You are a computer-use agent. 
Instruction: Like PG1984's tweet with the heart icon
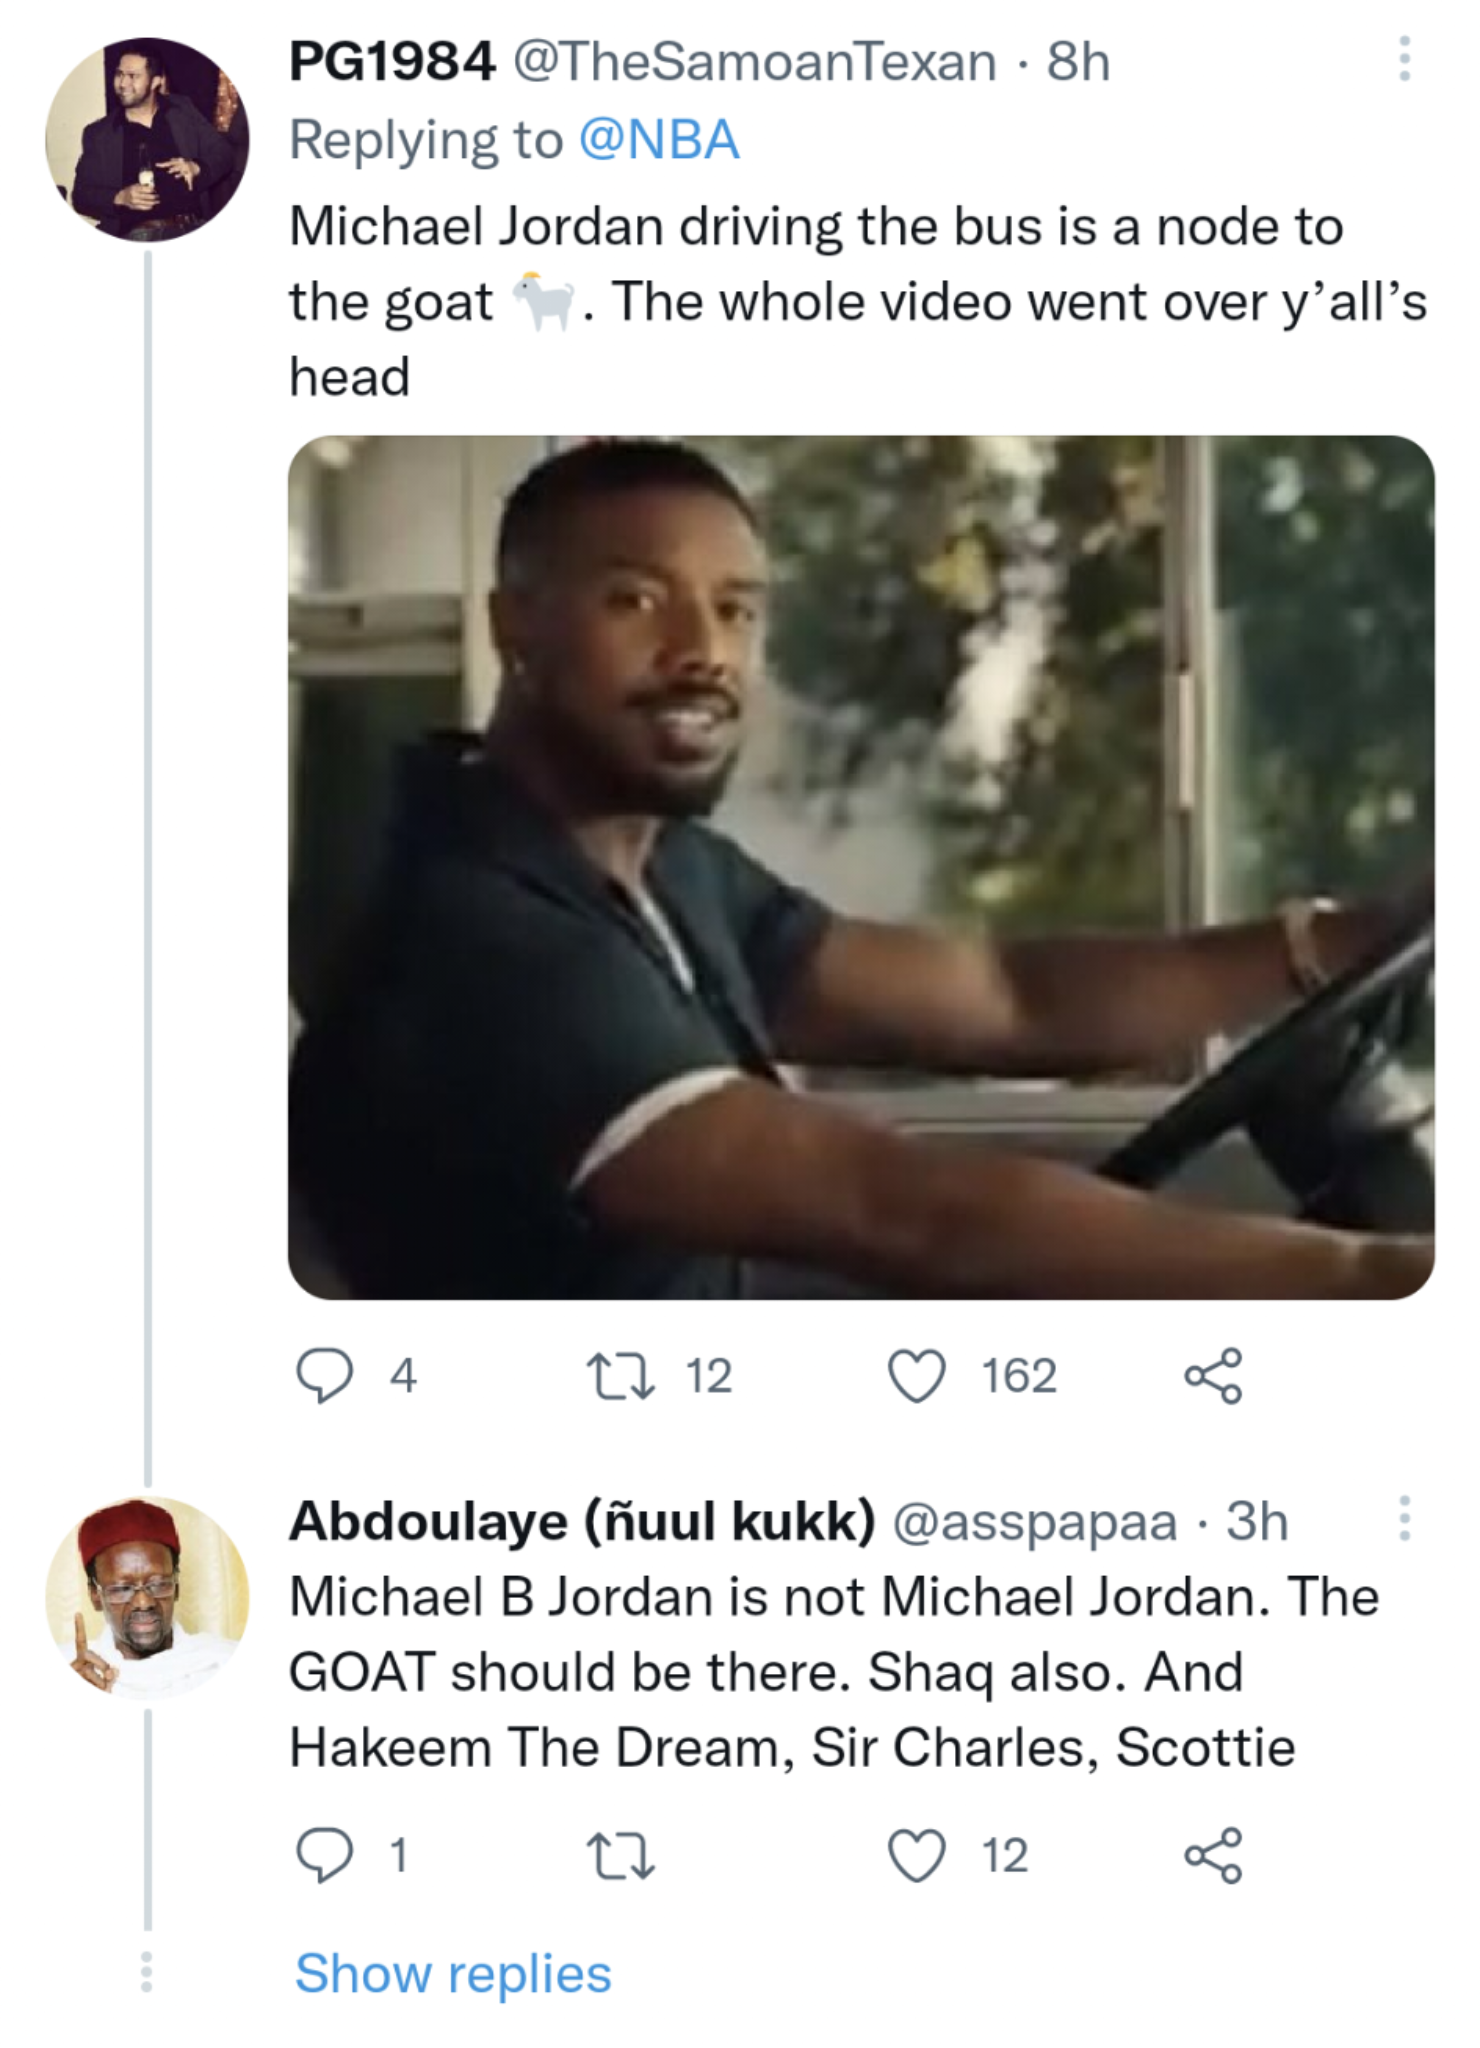917,1376
